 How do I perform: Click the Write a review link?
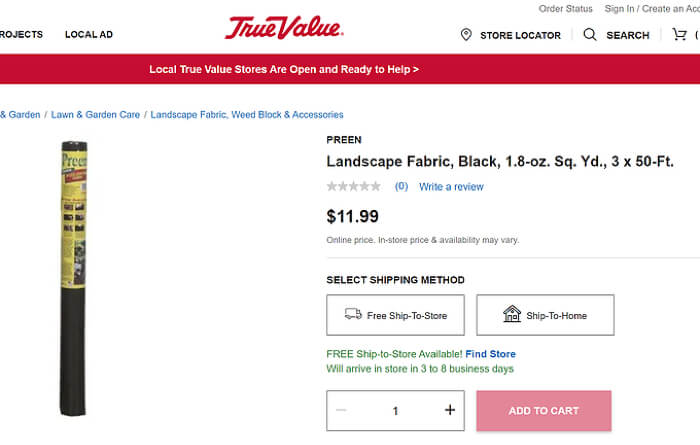(451, 187)
